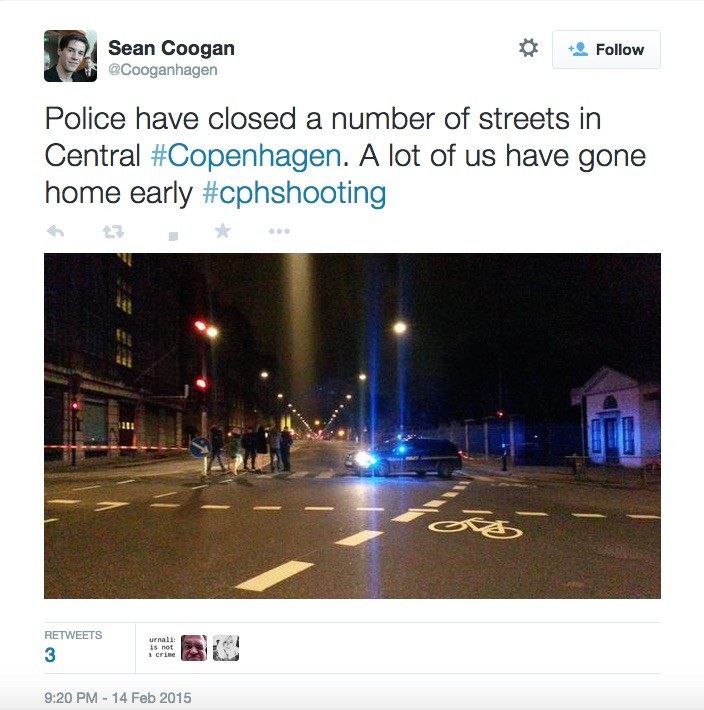
Task: Click the tweet text about closed streets
Action: (345, 156)
